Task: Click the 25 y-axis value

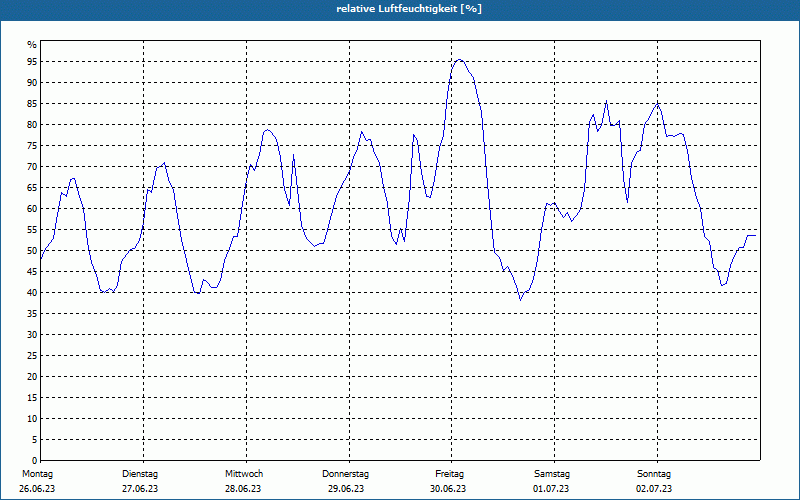Action: pos(32,356)
